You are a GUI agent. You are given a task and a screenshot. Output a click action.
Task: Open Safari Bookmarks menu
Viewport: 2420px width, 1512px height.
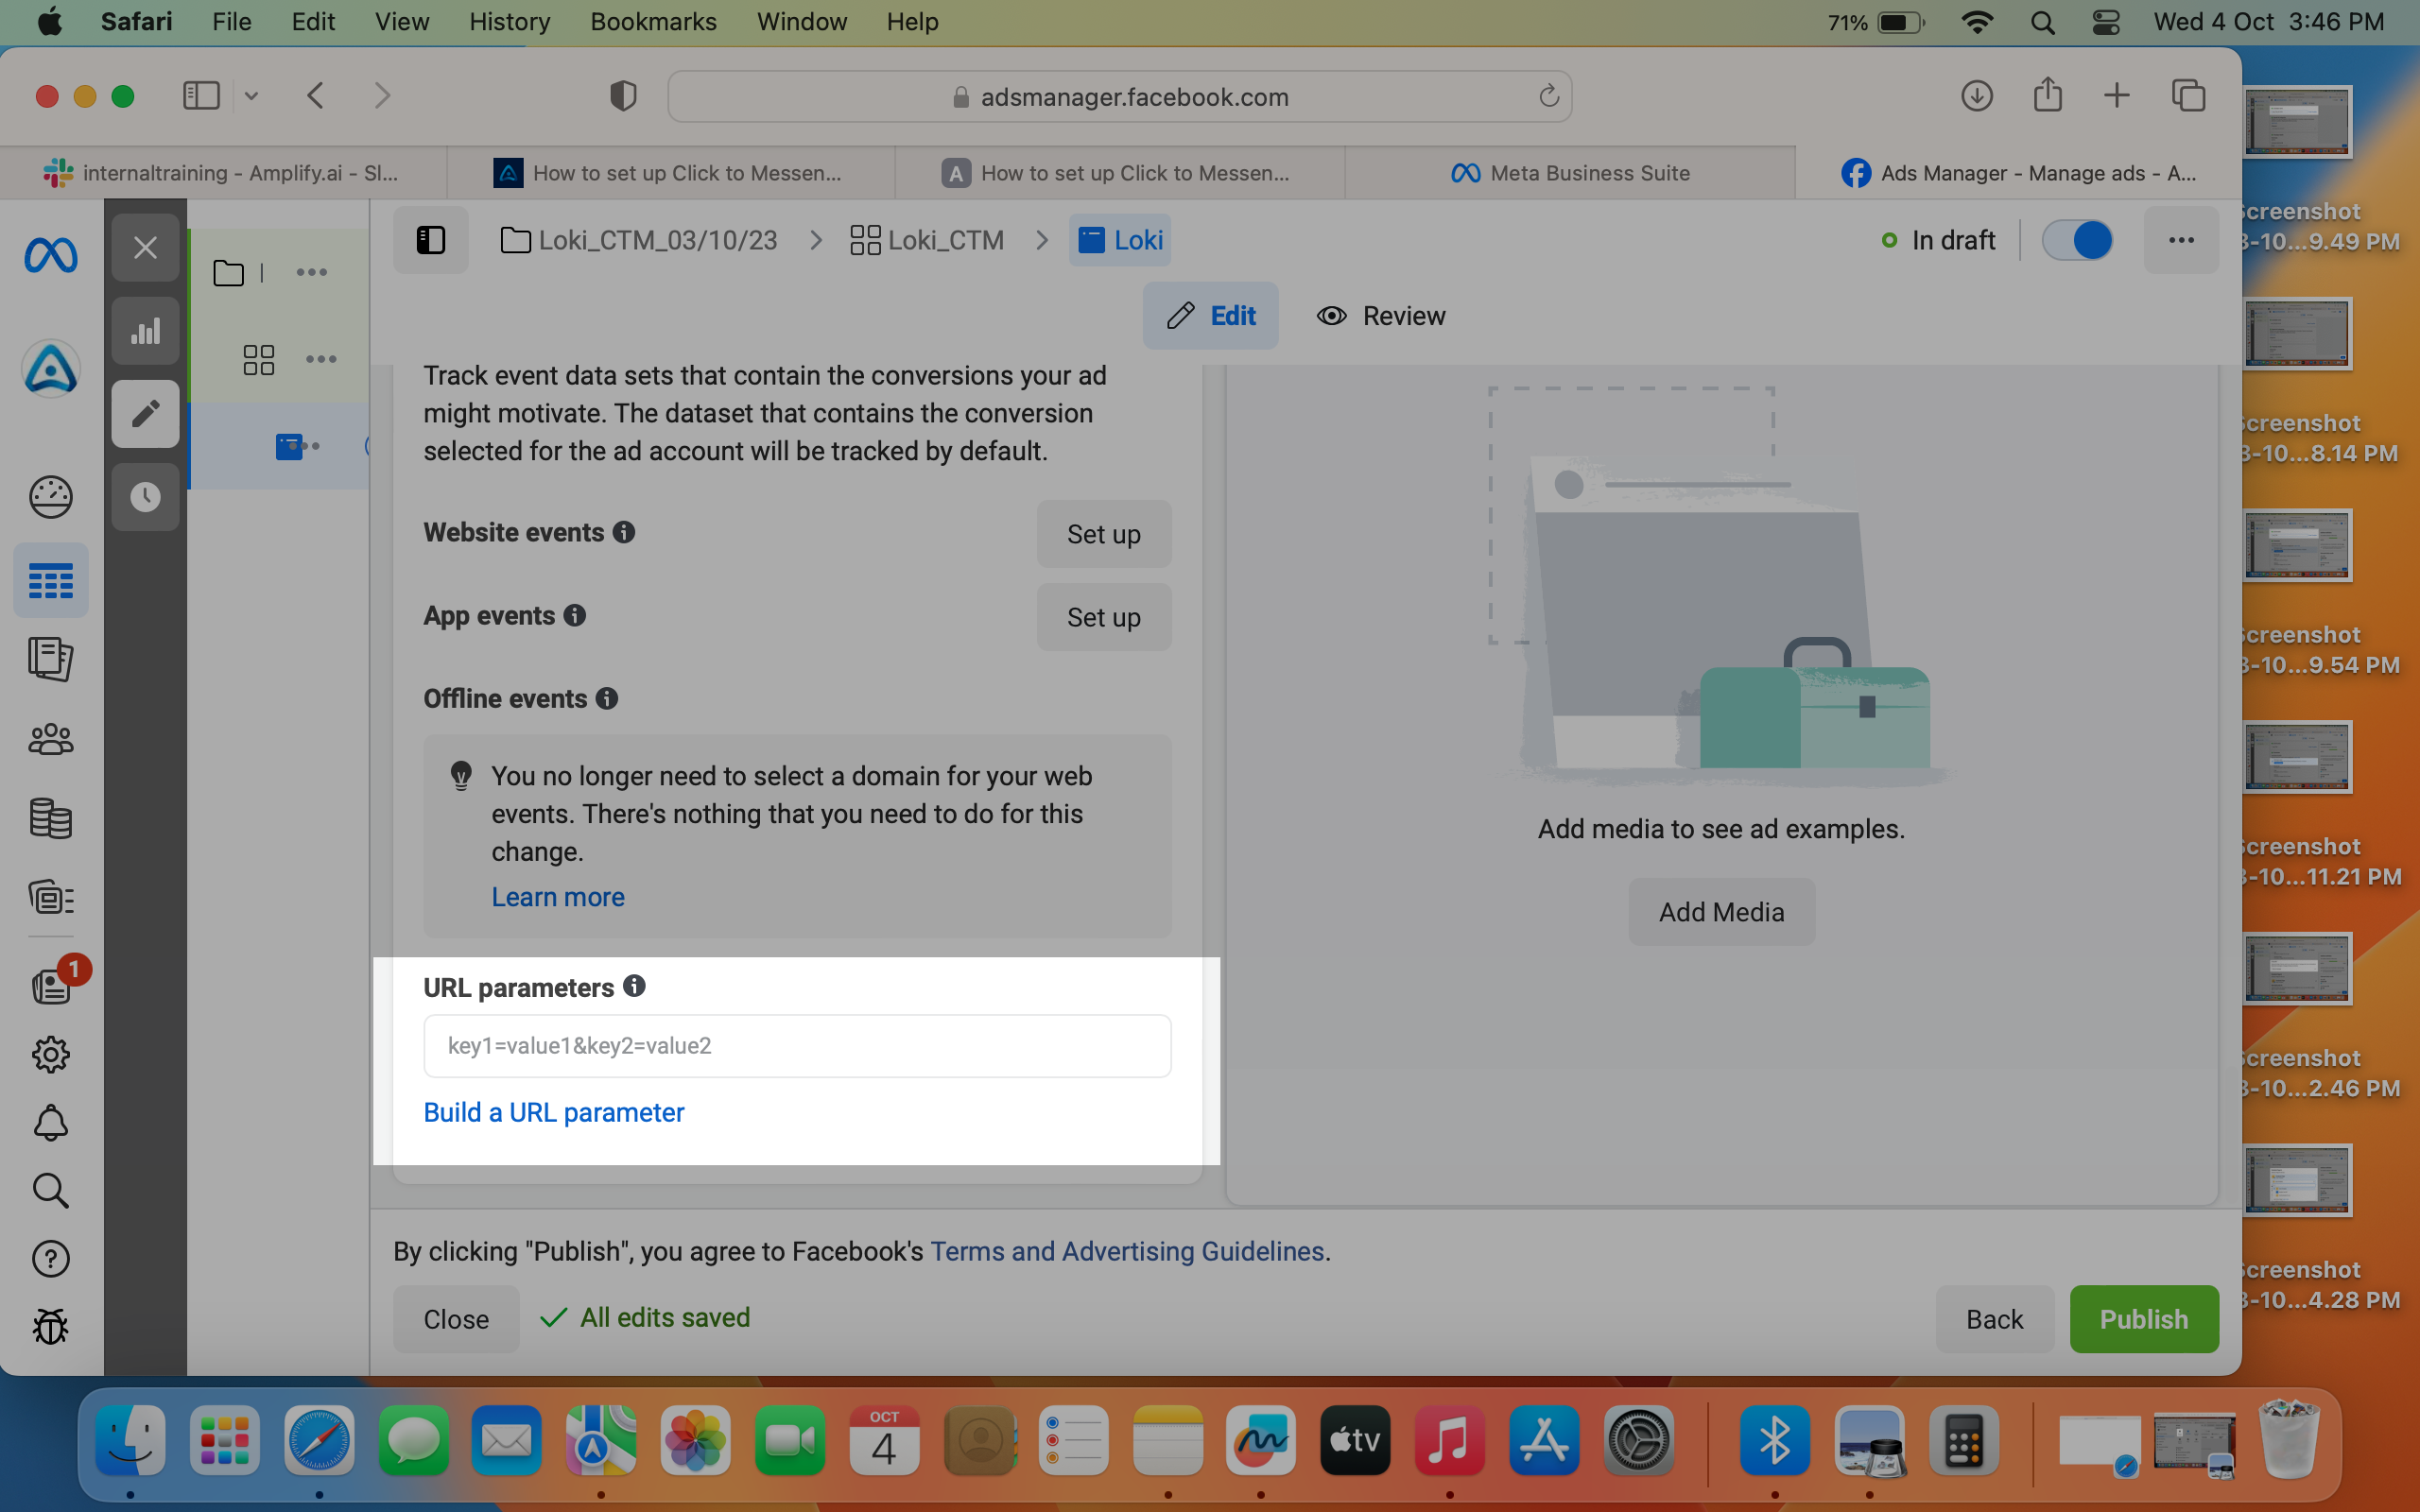pyautogui.click(x=653, y=22)
